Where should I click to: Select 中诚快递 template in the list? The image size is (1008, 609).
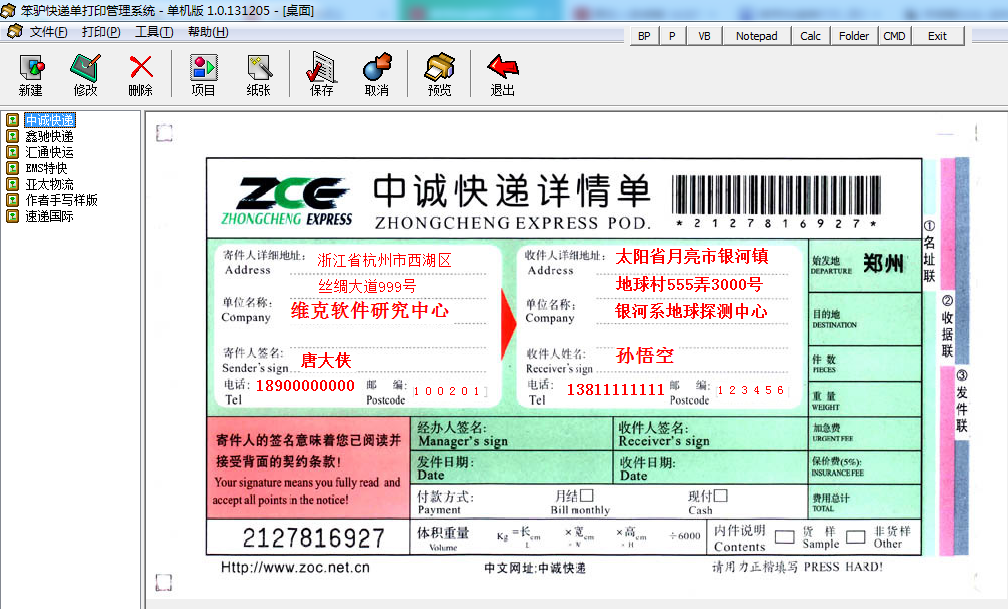pos(50,120)
